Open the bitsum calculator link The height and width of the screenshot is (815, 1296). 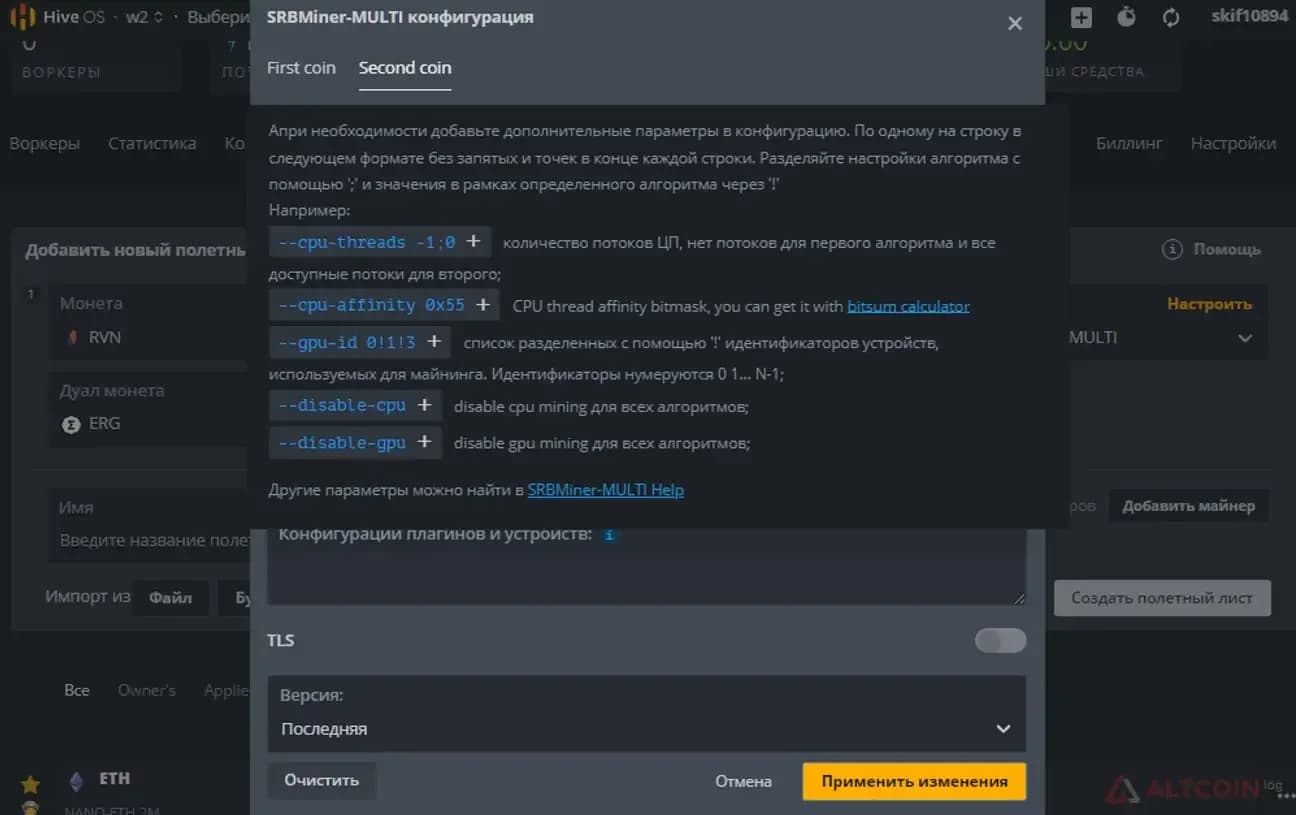[909, 306]
